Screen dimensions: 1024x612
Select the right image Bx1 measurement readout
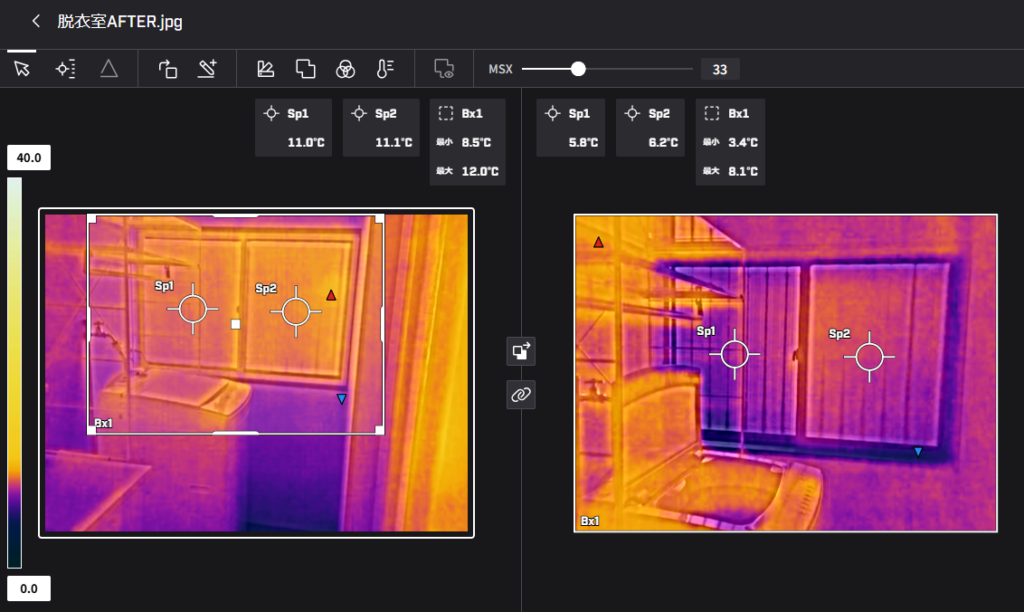click(730, 142)
